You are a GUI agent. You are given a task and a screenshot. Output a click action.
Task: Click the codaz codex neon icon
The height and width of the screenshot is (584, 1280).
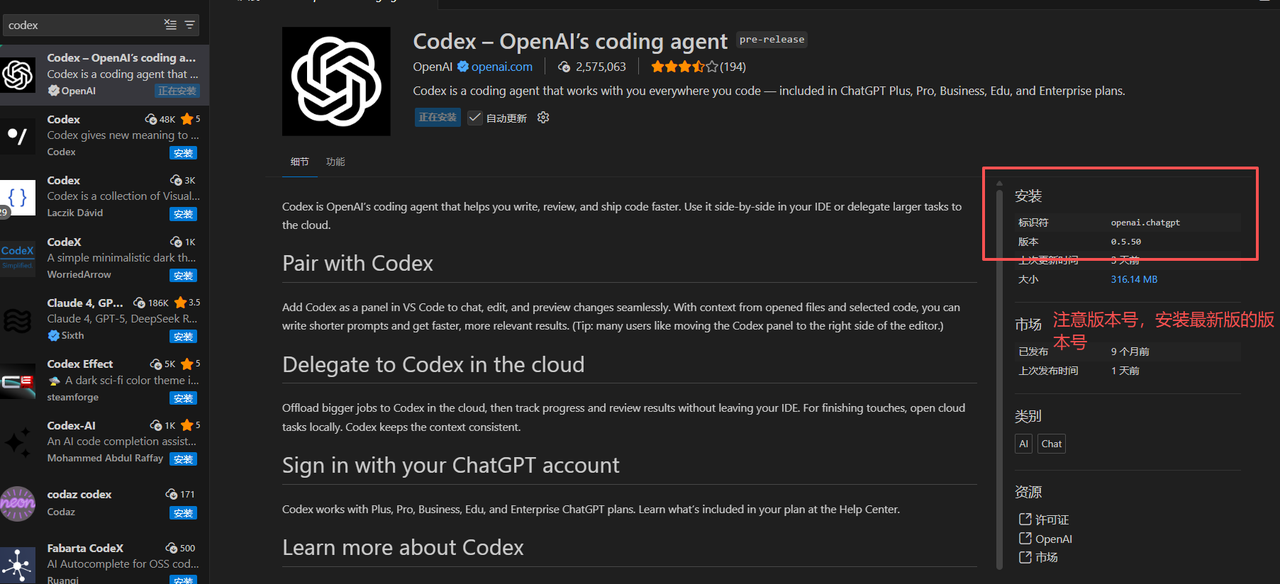(x=18, y=504)
